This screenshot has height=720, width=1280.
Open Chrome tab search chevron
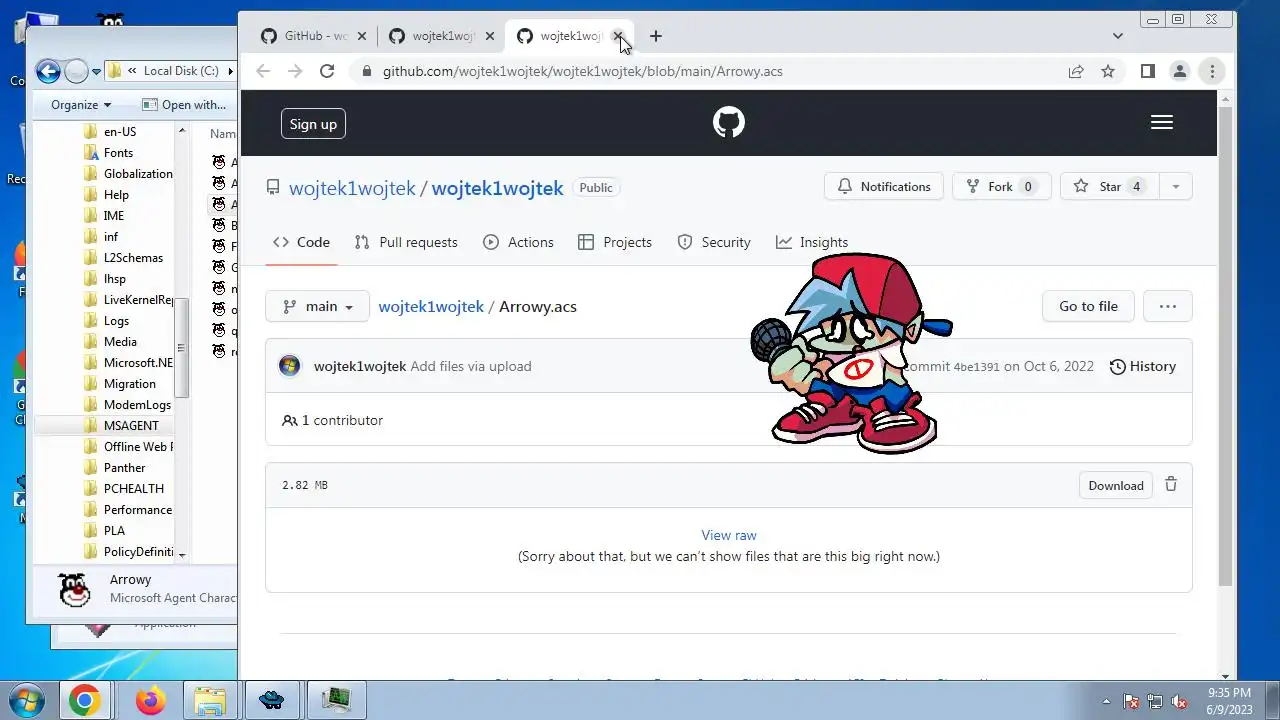pos(1117,36)
